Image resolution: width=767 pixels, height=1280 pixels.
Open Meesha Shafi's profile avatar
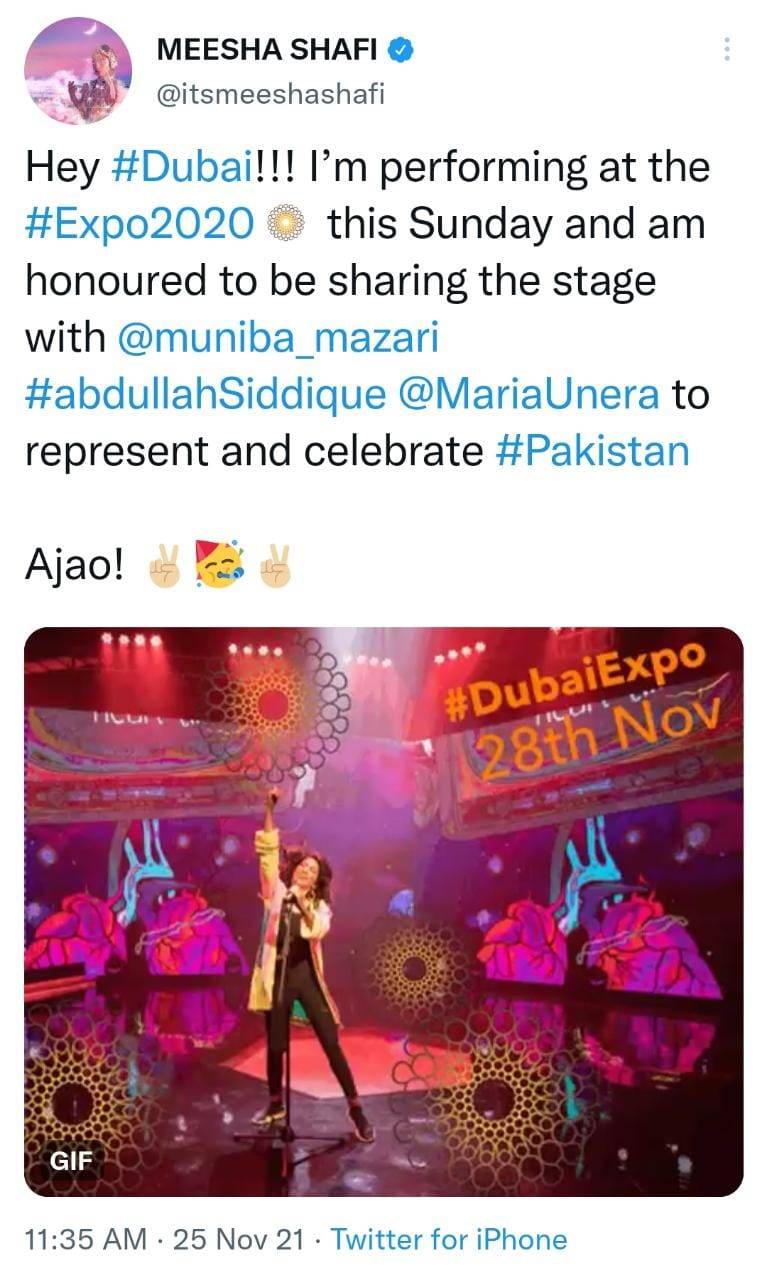pyautogui.click(x=76, y=71)
